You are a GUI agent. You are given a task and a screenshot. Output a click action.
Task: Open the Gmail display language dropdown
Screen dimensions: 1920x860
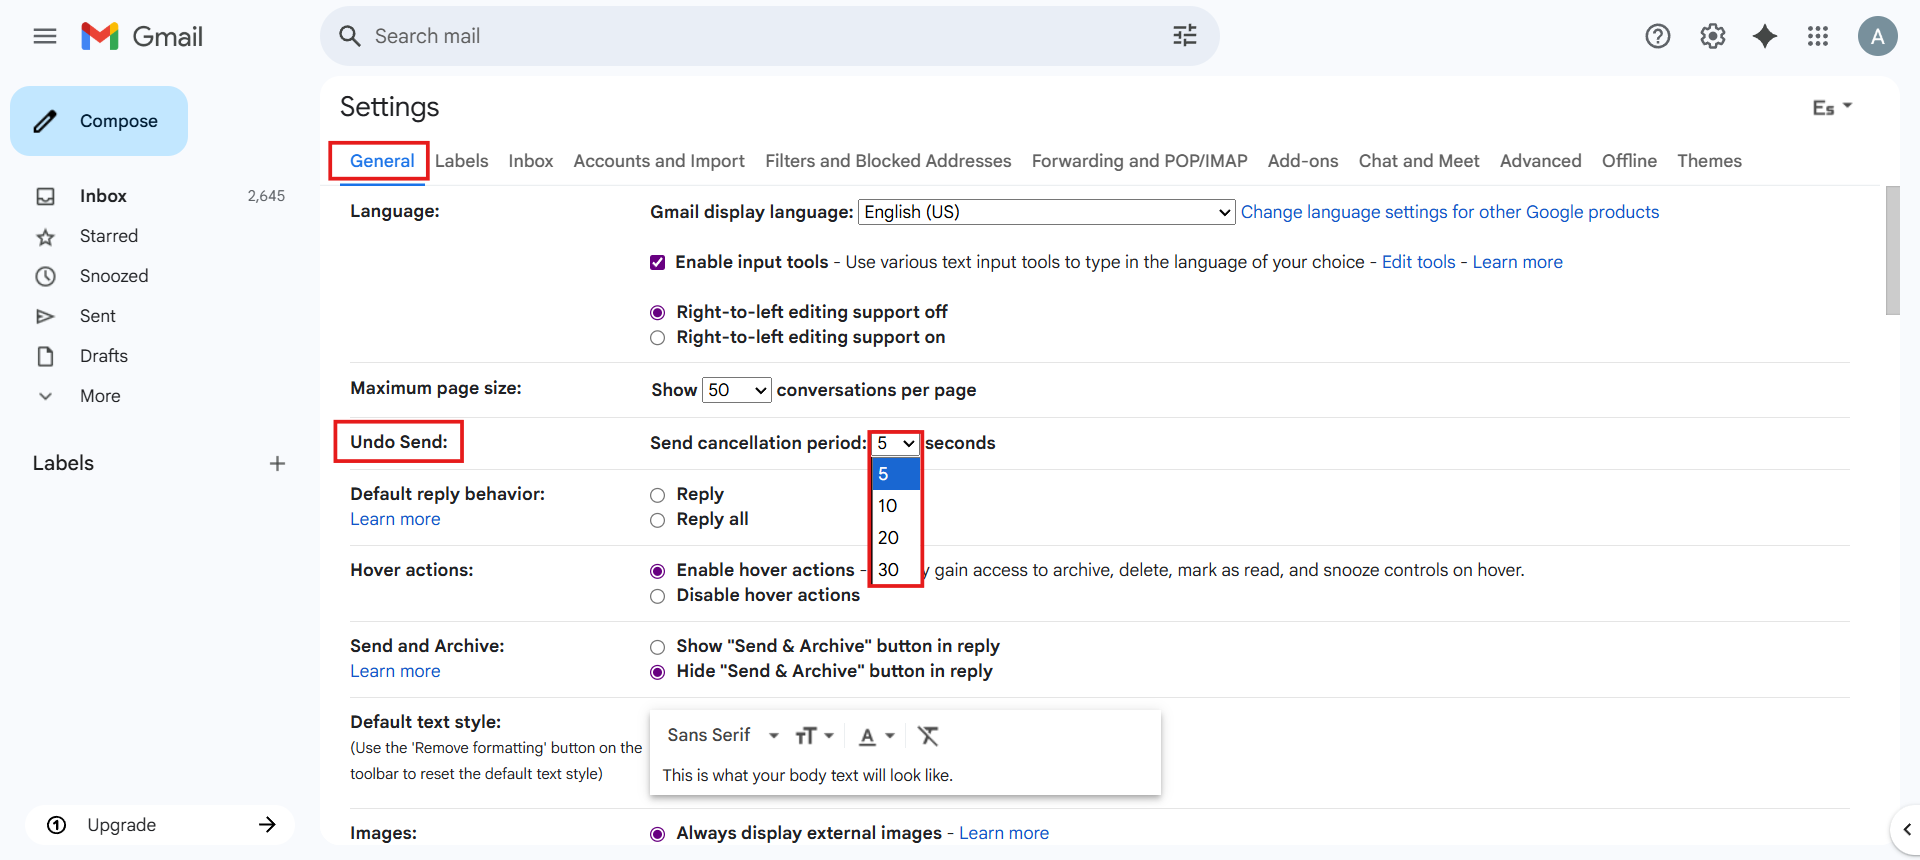point(1046,212)
